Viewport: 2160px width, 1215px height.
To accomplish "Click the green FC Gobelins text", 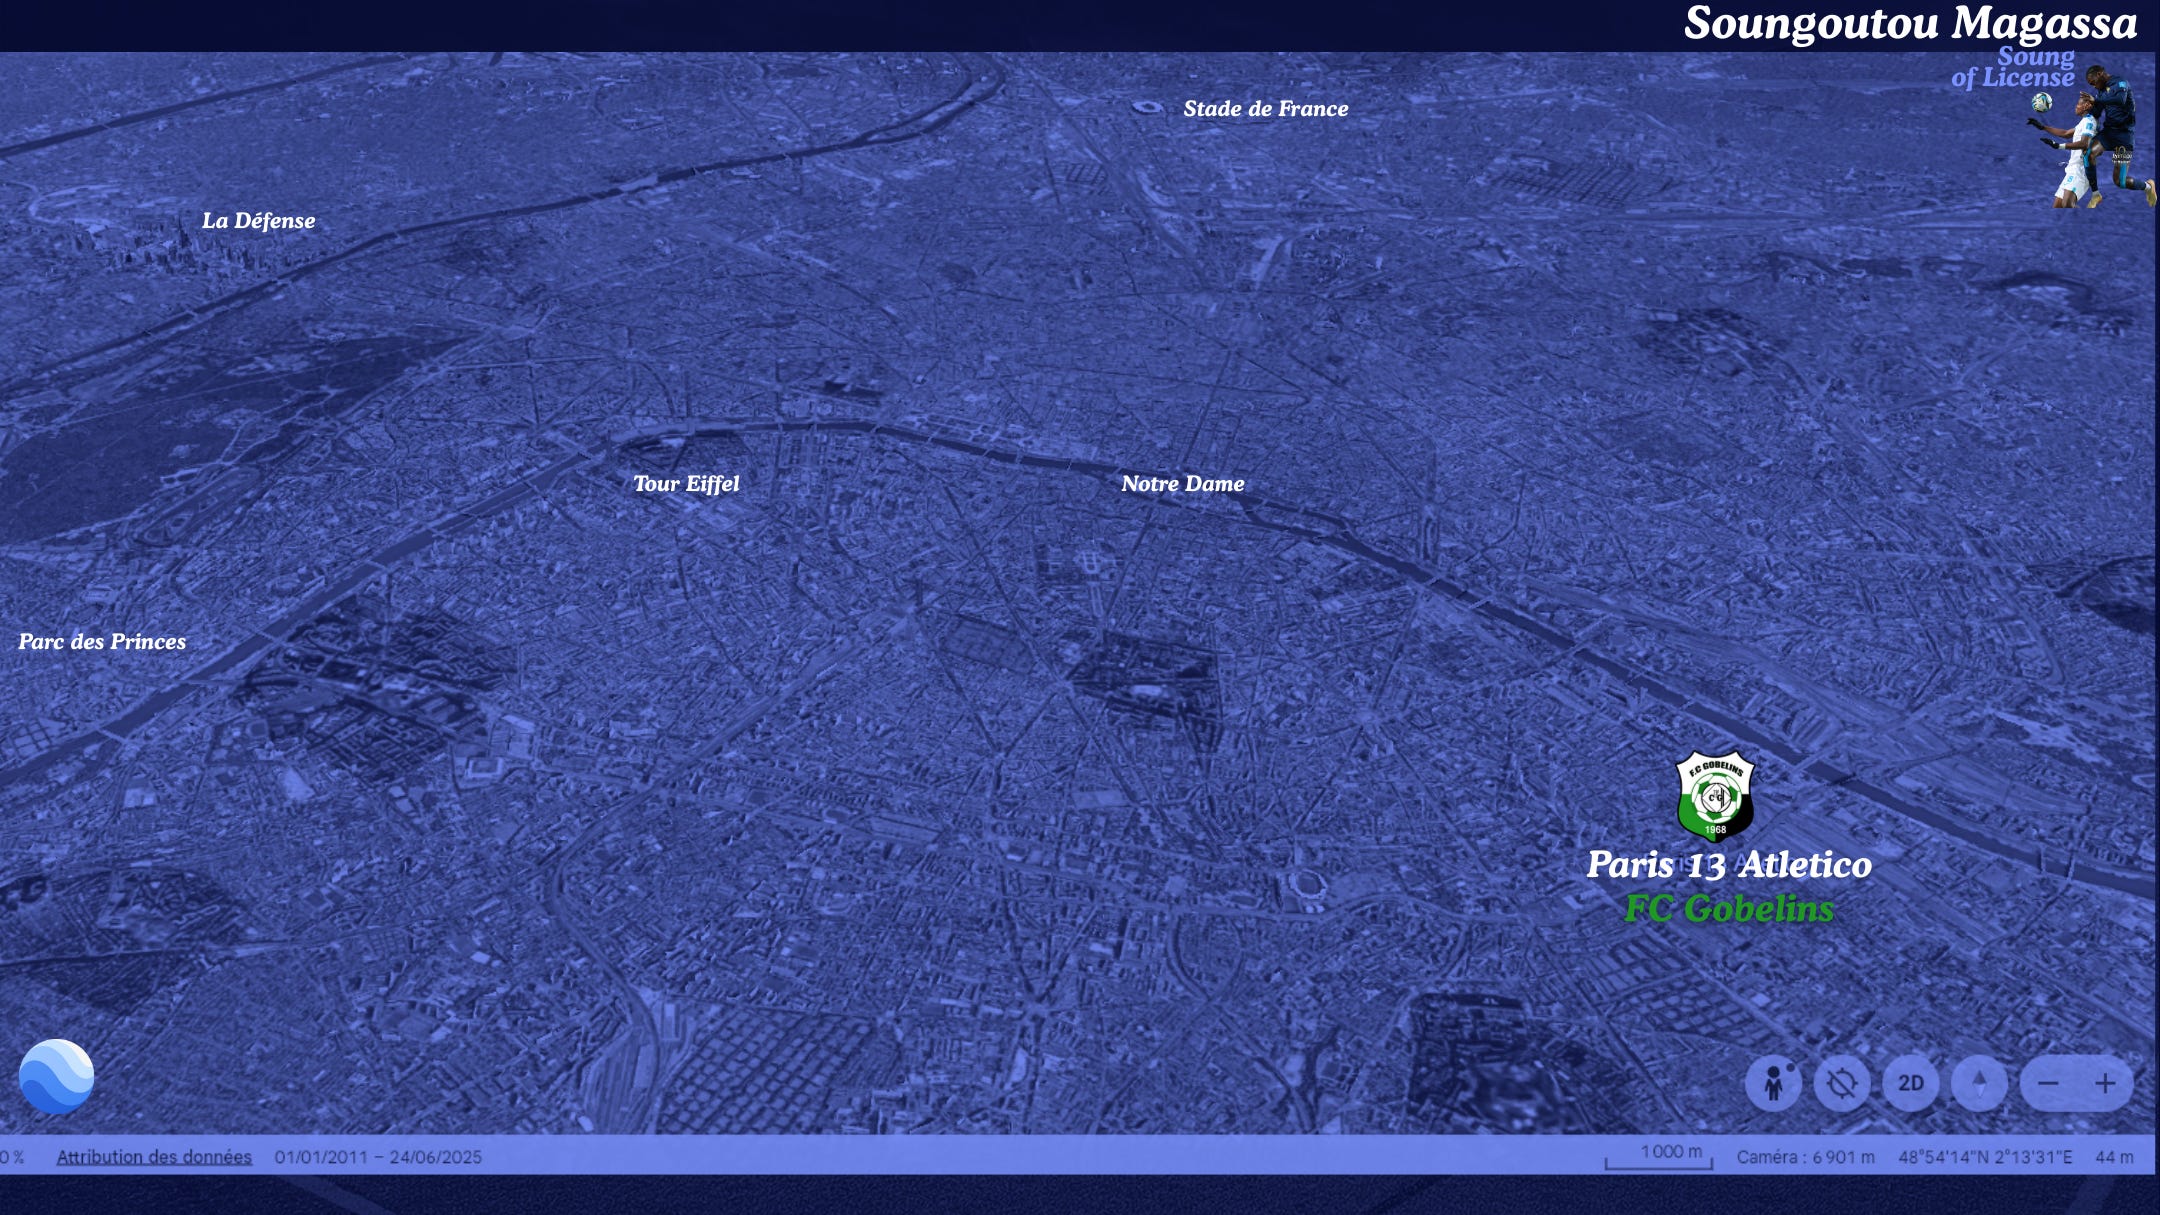I will pyautogui.click(x=1729, y=909).
